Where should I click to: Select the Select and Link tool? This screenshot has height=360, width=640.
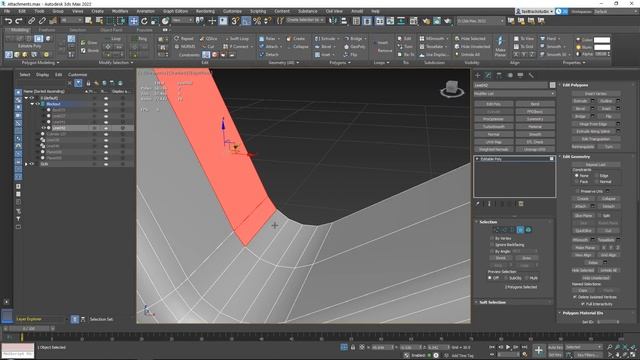coord(31,20)
